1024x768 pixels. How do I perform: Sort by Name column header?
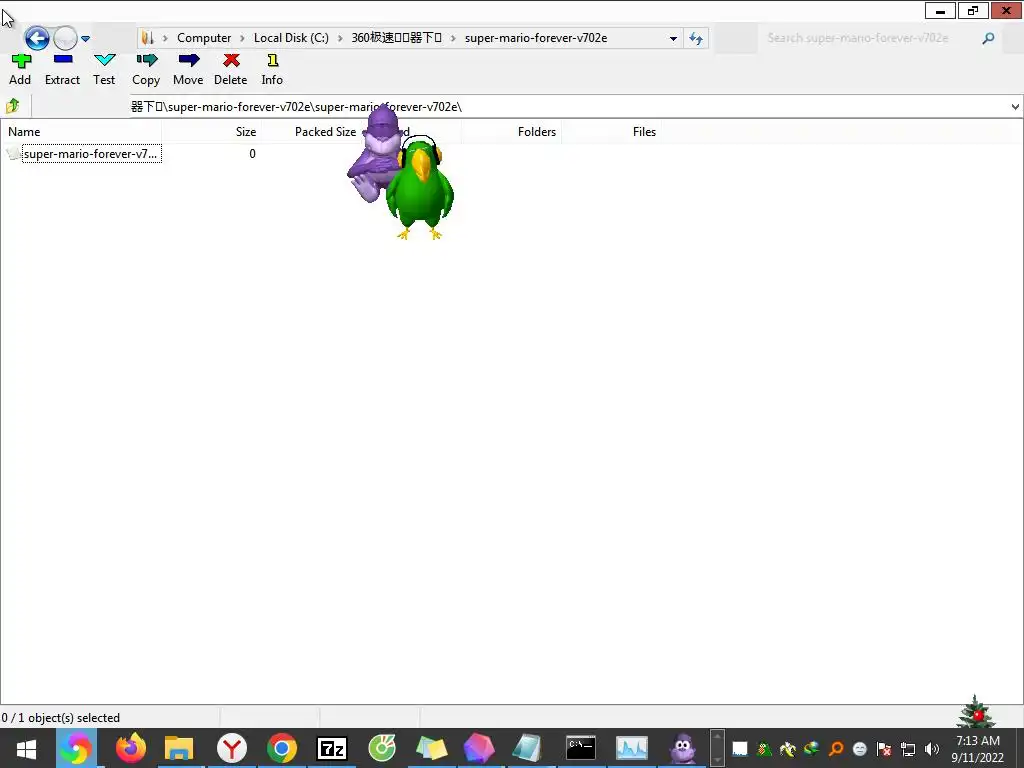[81, 132]
